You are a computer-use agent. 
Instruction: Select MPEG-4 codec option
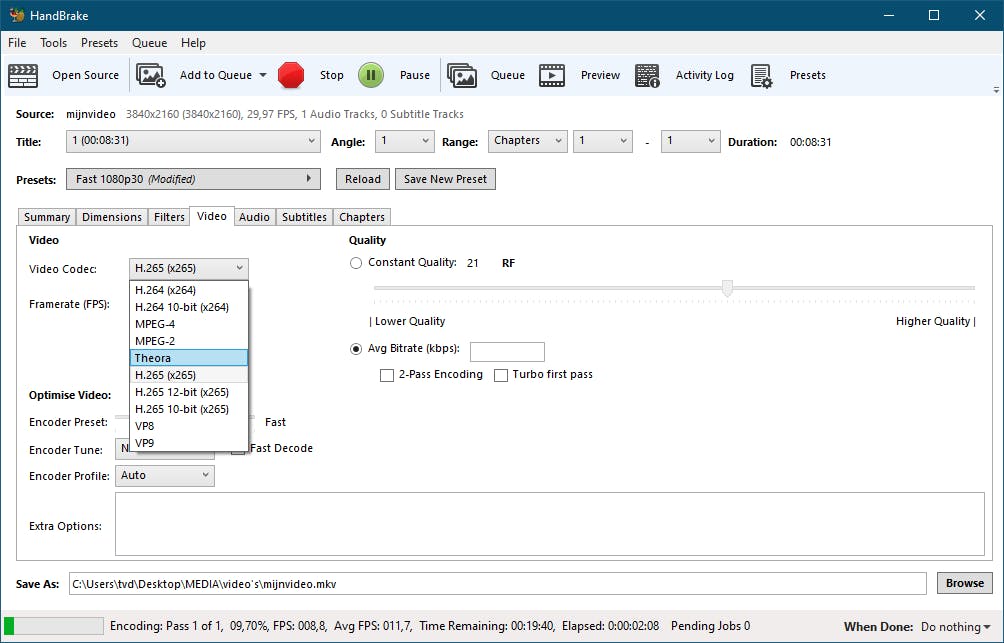tap(188, 324)
